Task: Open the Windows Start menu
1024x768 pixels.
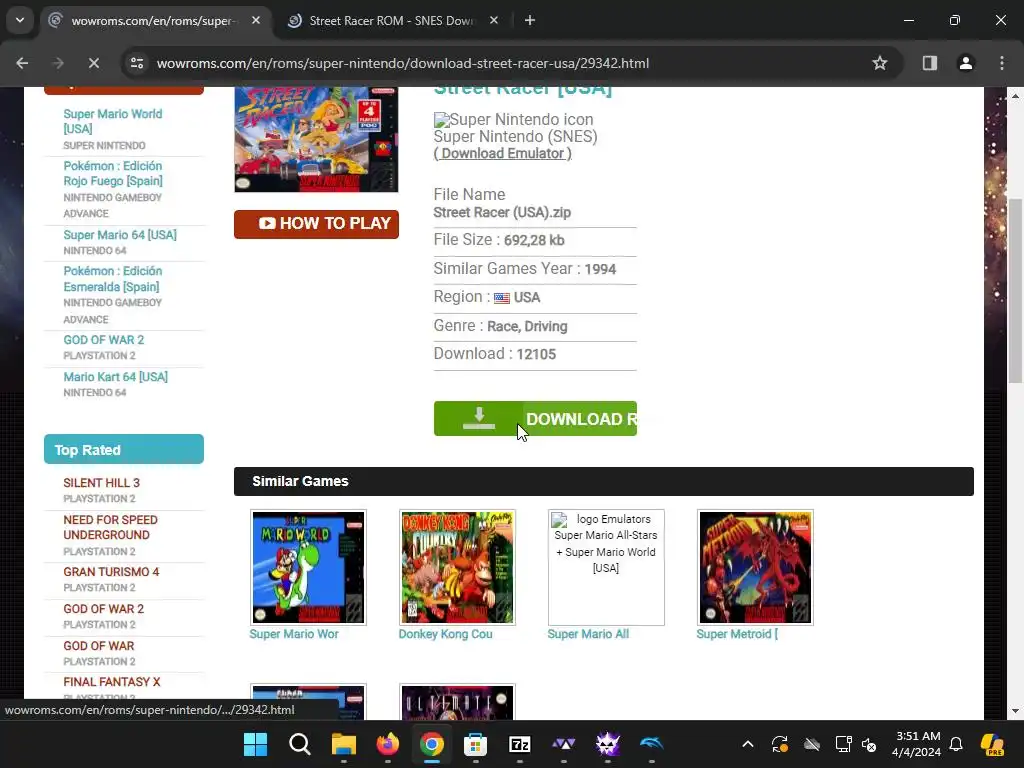Action: tap(255, 744)
